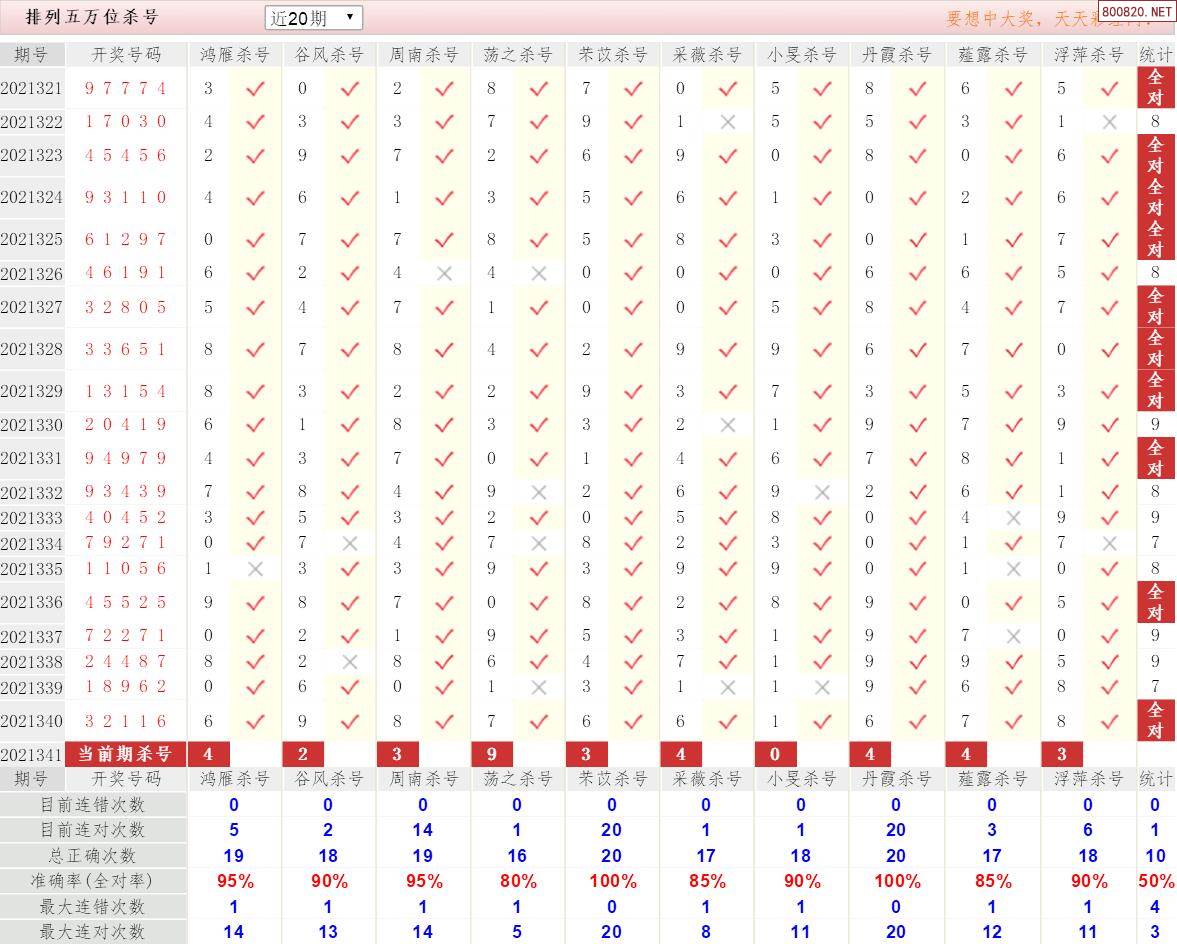
Task: Click the 开奖号码 column header at top
Action: click(x=126, y=55)
